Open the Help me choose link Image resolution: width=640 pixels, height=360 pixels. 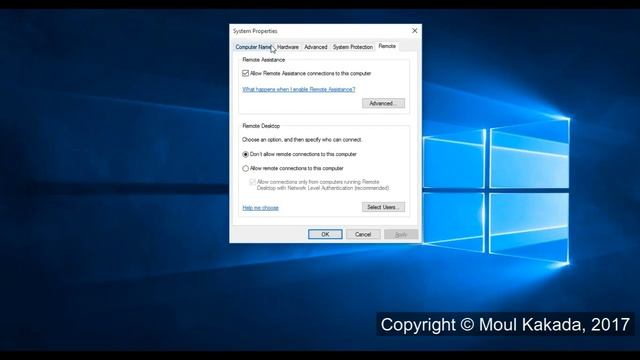(x=260, y=208)
